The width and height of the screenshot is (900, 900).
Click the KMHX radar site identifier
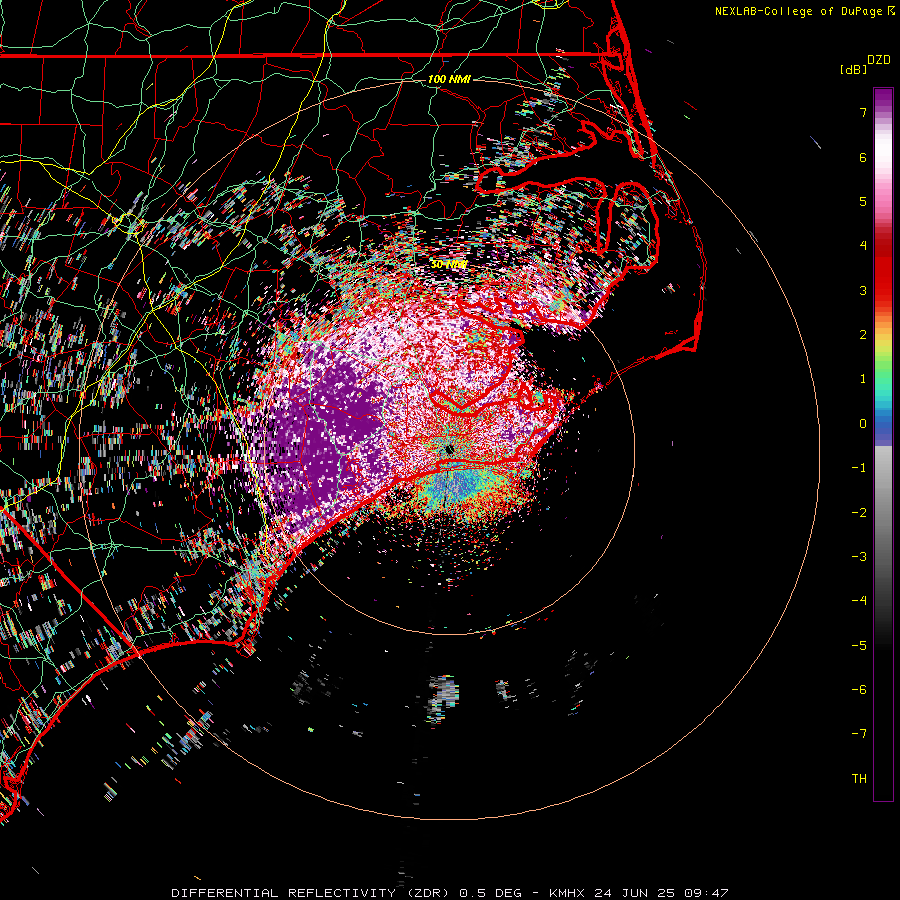click(567, 893)
